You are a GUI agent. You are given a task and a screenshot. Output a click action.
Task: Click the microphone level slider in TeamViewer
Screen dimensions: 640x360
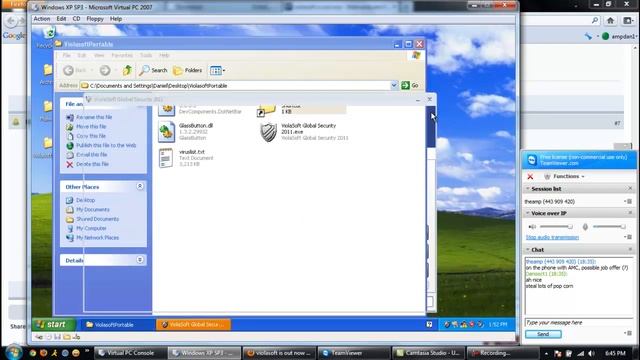pyautogui.click(x=609, y=227)
